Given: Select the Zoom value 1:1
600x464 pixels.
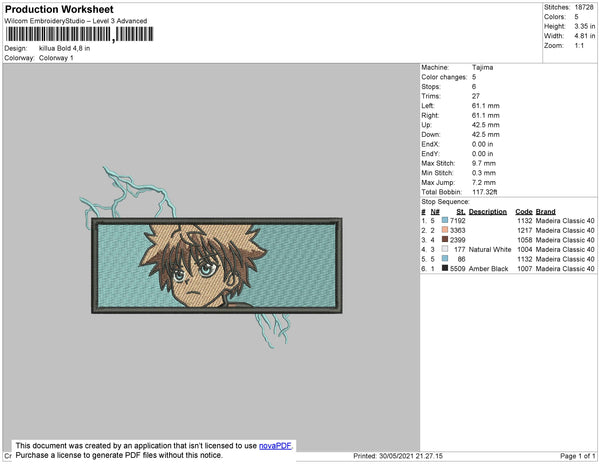Looking at the screenshot, I should pyautogui.click(x=579, y=46).
